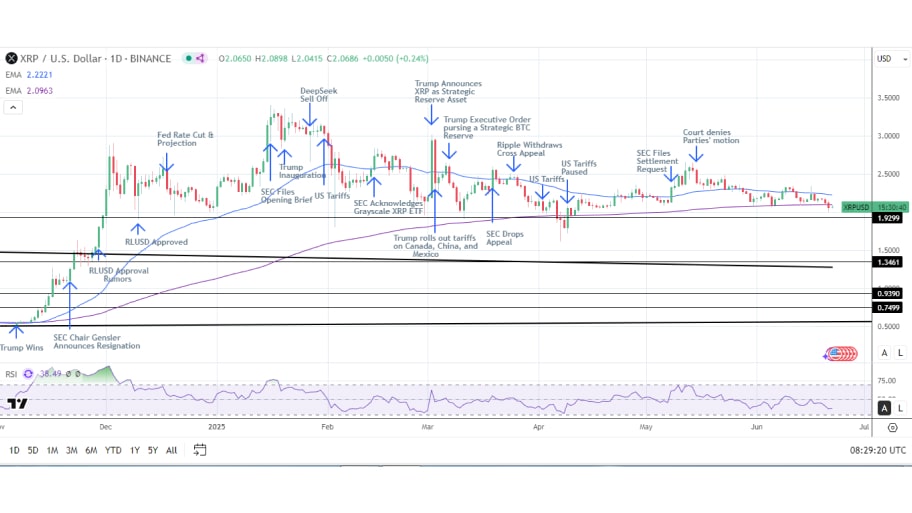The height and width of the screenshot is (513, 912).
Task: Click the 'RLUSD Approval Rumors' annotation
Action: coord(119,275)
